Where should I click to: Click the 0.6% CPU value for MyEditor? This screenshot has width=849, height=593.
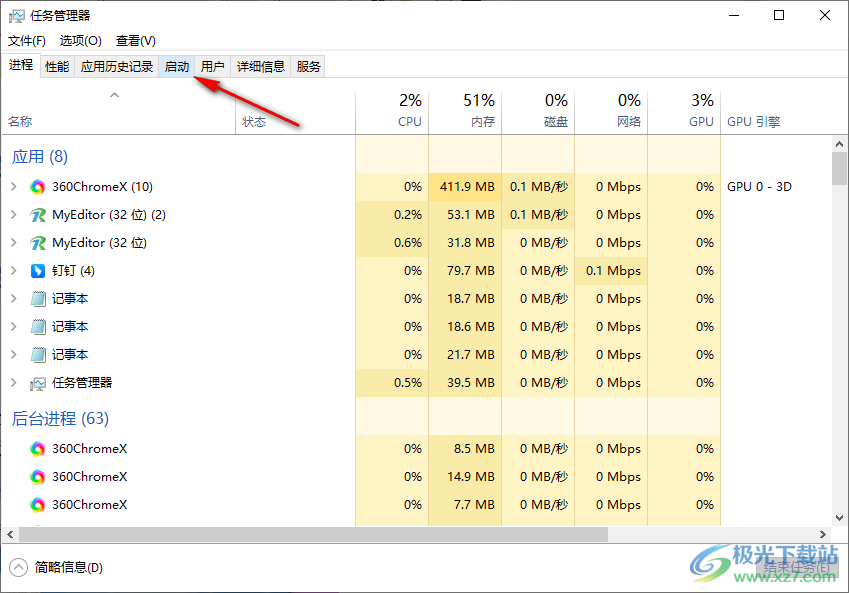408,243
